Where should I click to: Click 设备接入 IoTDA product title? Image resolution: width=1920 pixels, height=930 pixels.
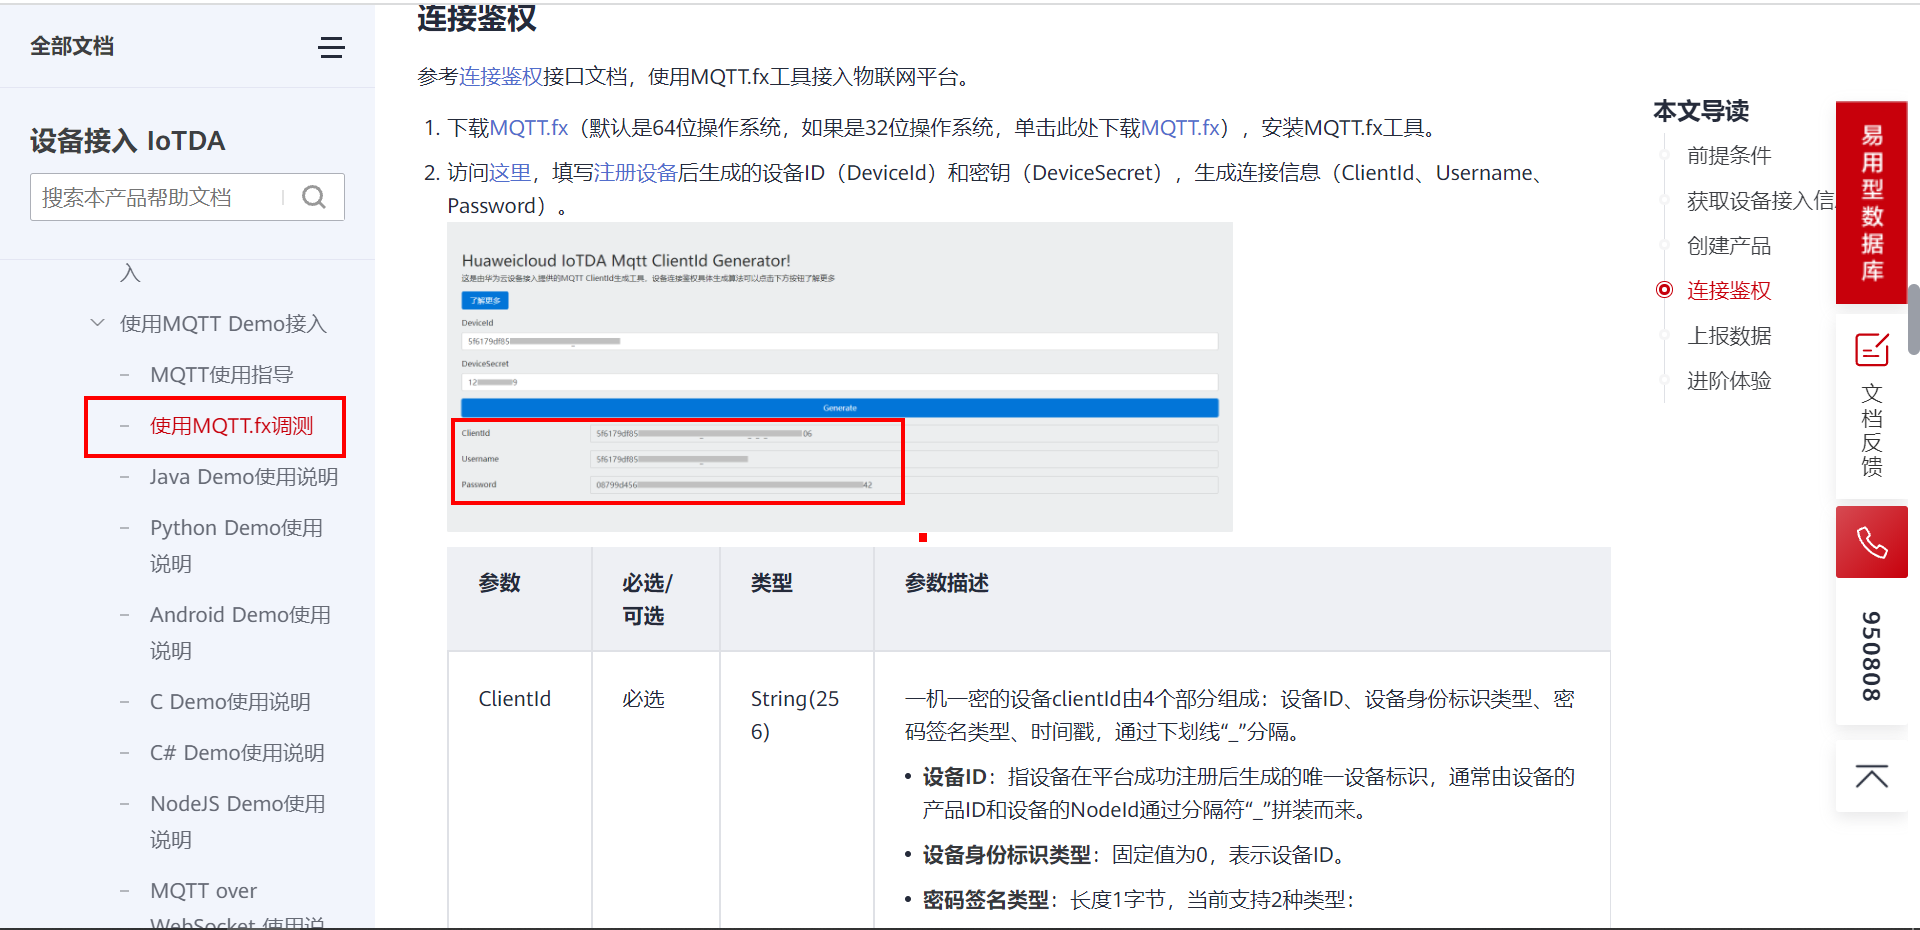click(127, 141)
